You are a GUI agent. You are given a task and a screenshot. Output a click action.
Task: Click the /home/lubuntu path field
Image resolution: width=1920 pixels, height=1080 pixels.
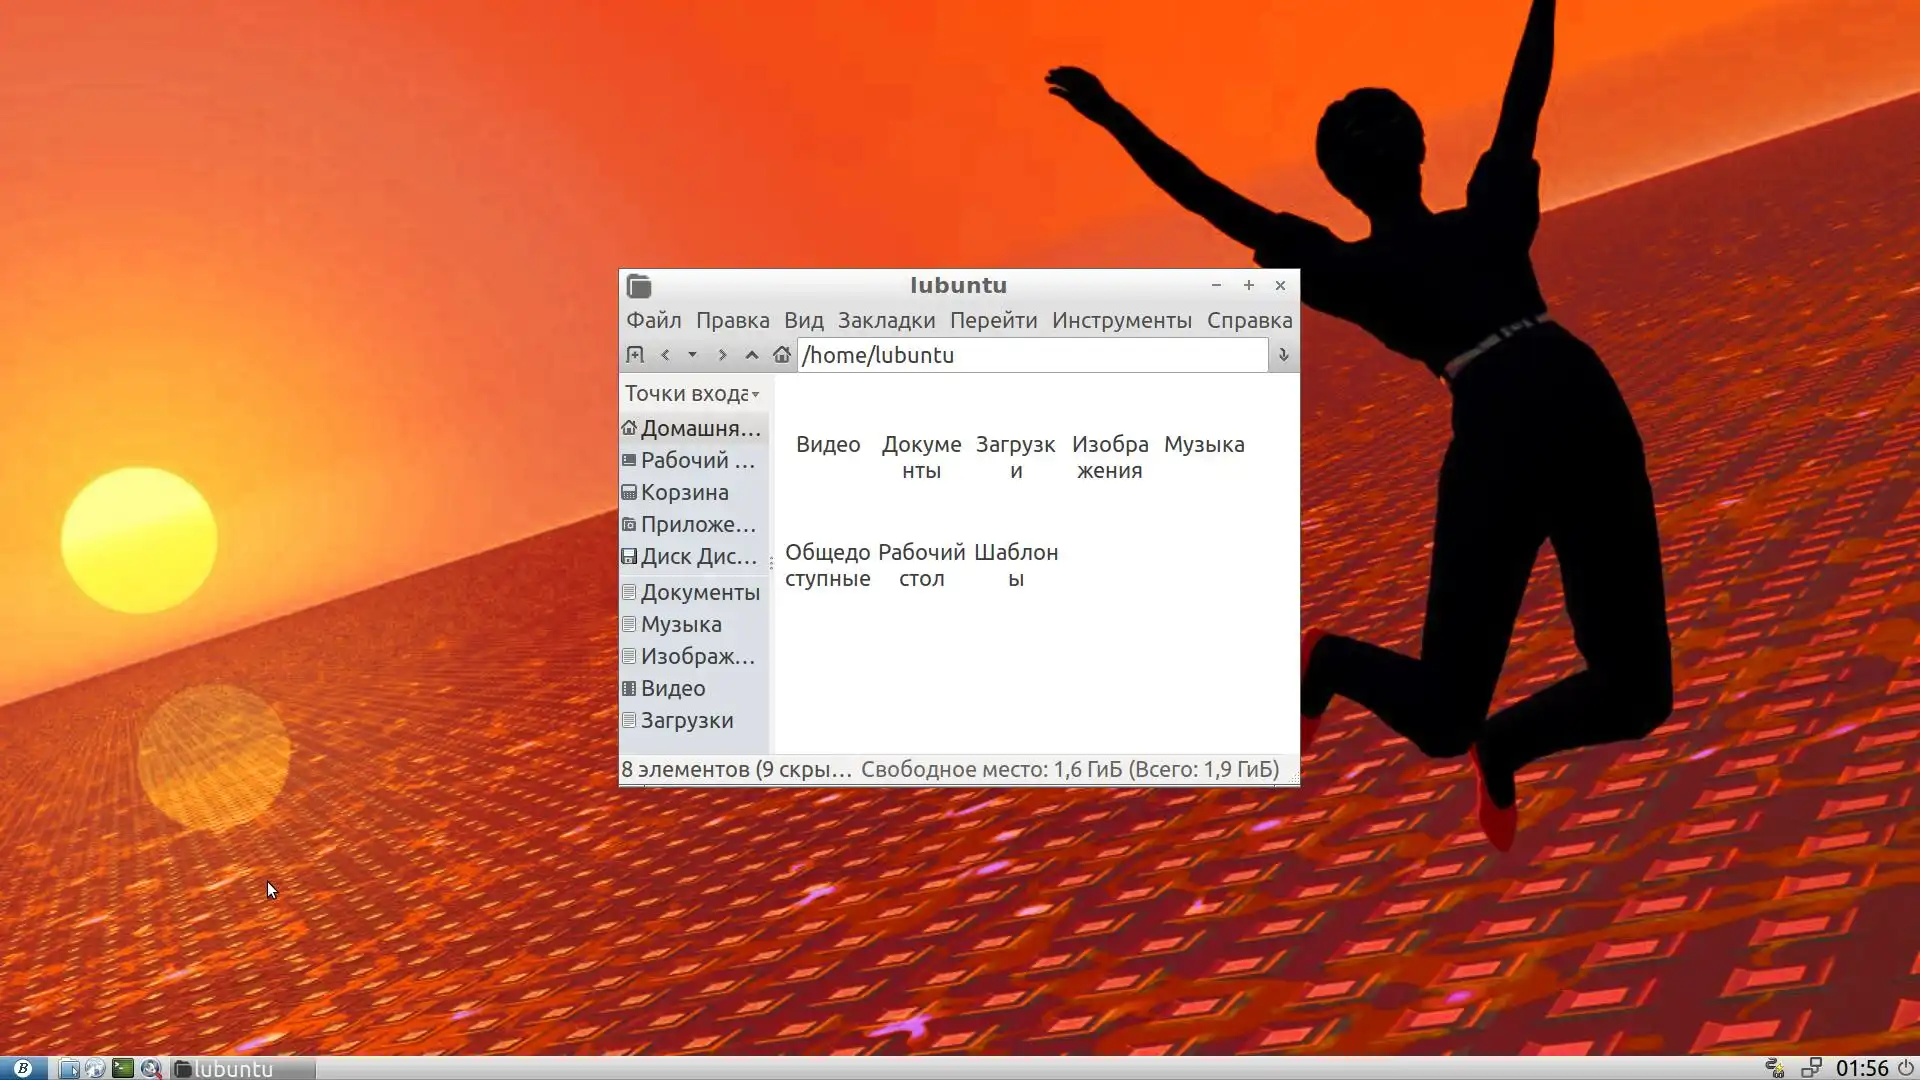tap(1030, 355)
